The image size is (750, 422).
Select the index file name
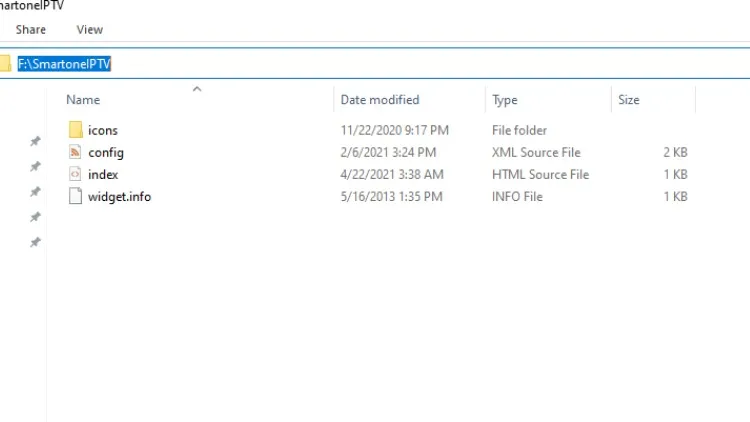[x=103, y=174]
